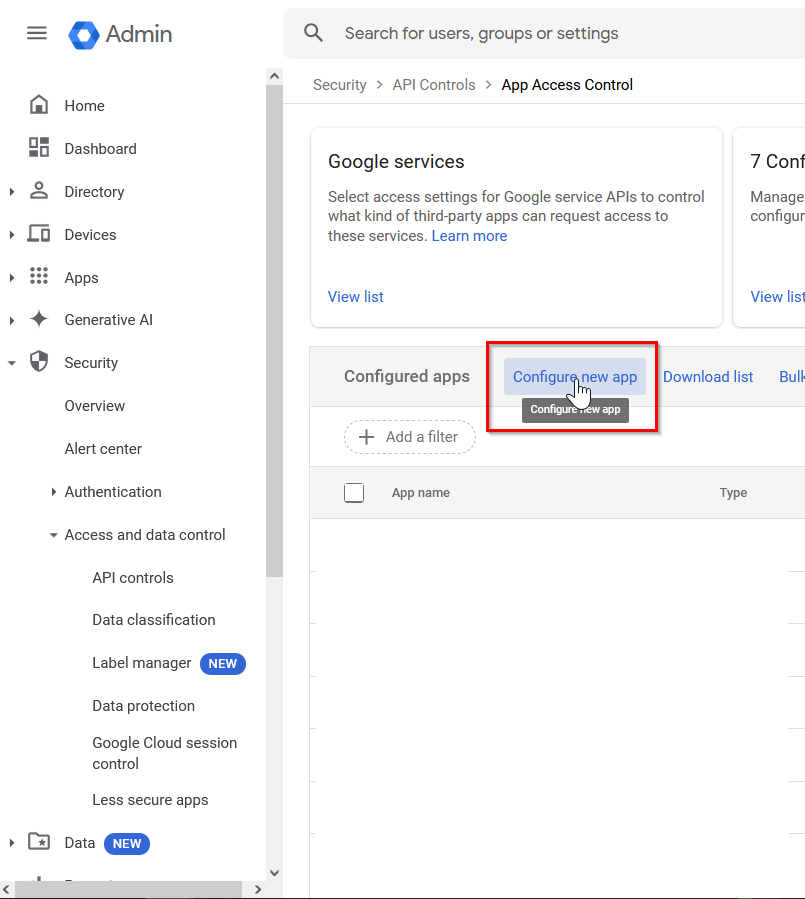Click the Directory person icon

coord(39,191)
